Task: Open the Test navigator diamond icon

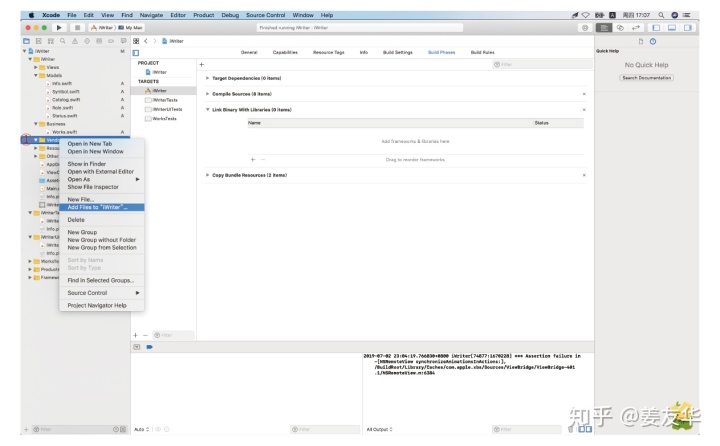Action: tap(87, 41)
